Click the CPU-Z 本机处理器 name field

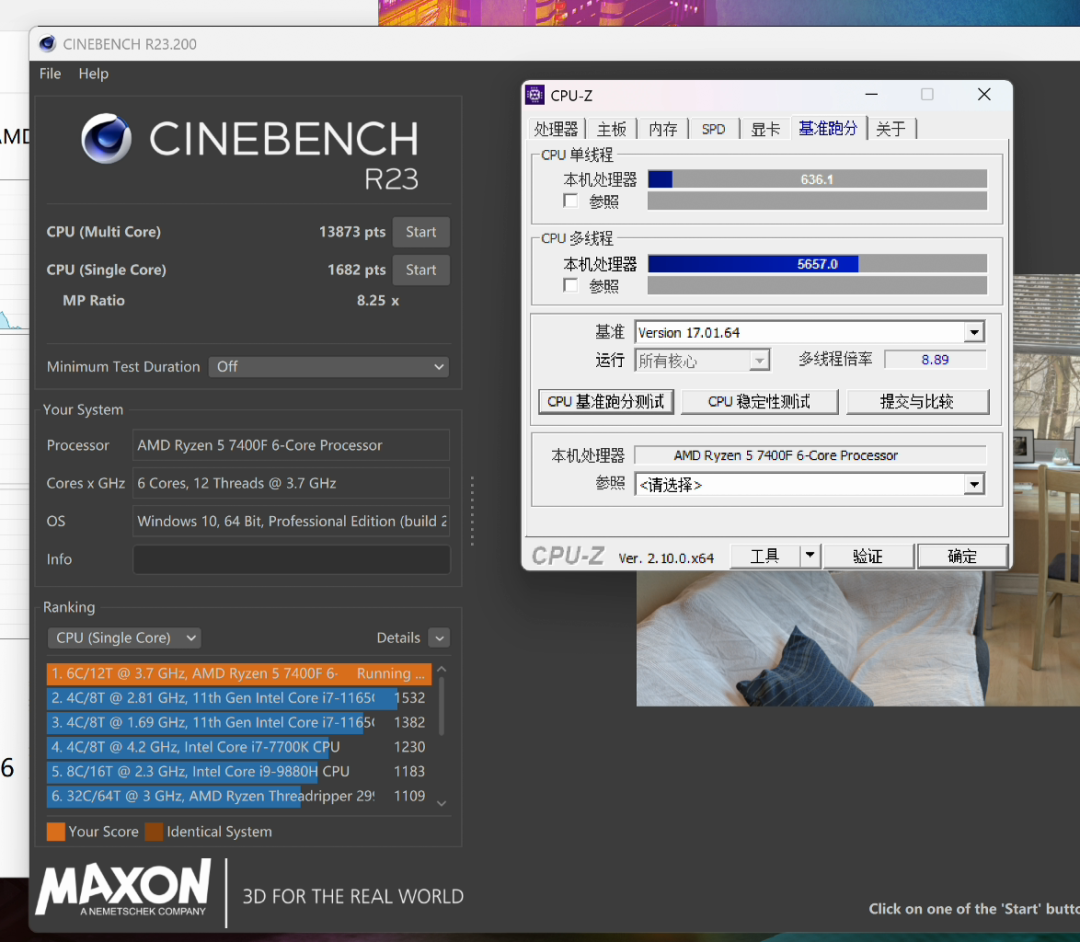pyautogui.click(x=810, y=455)
